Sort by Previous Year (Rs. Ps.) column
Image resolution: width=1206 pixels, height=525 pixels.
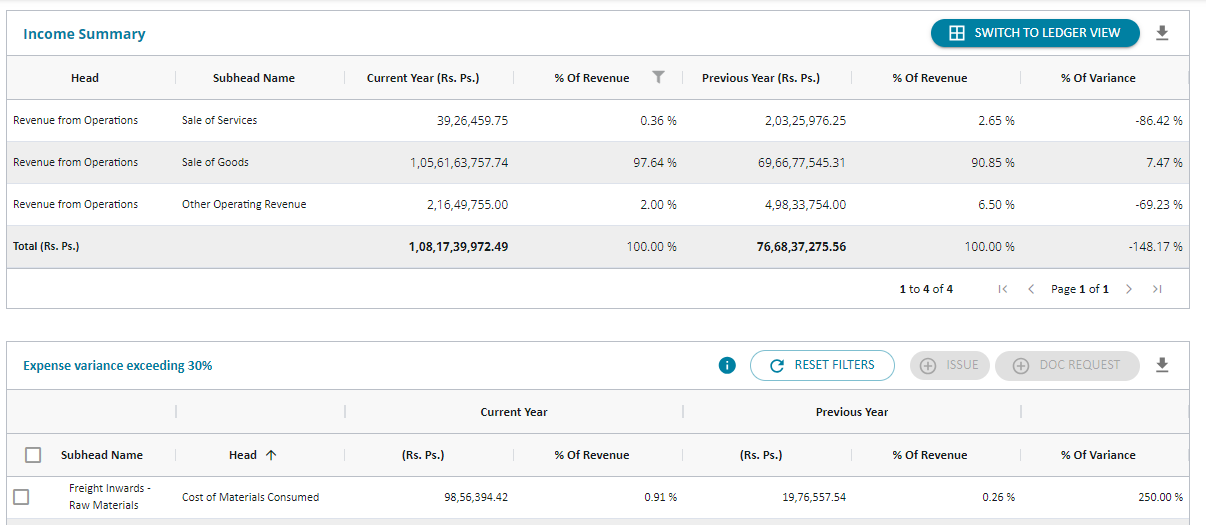[x=760, y=78]
